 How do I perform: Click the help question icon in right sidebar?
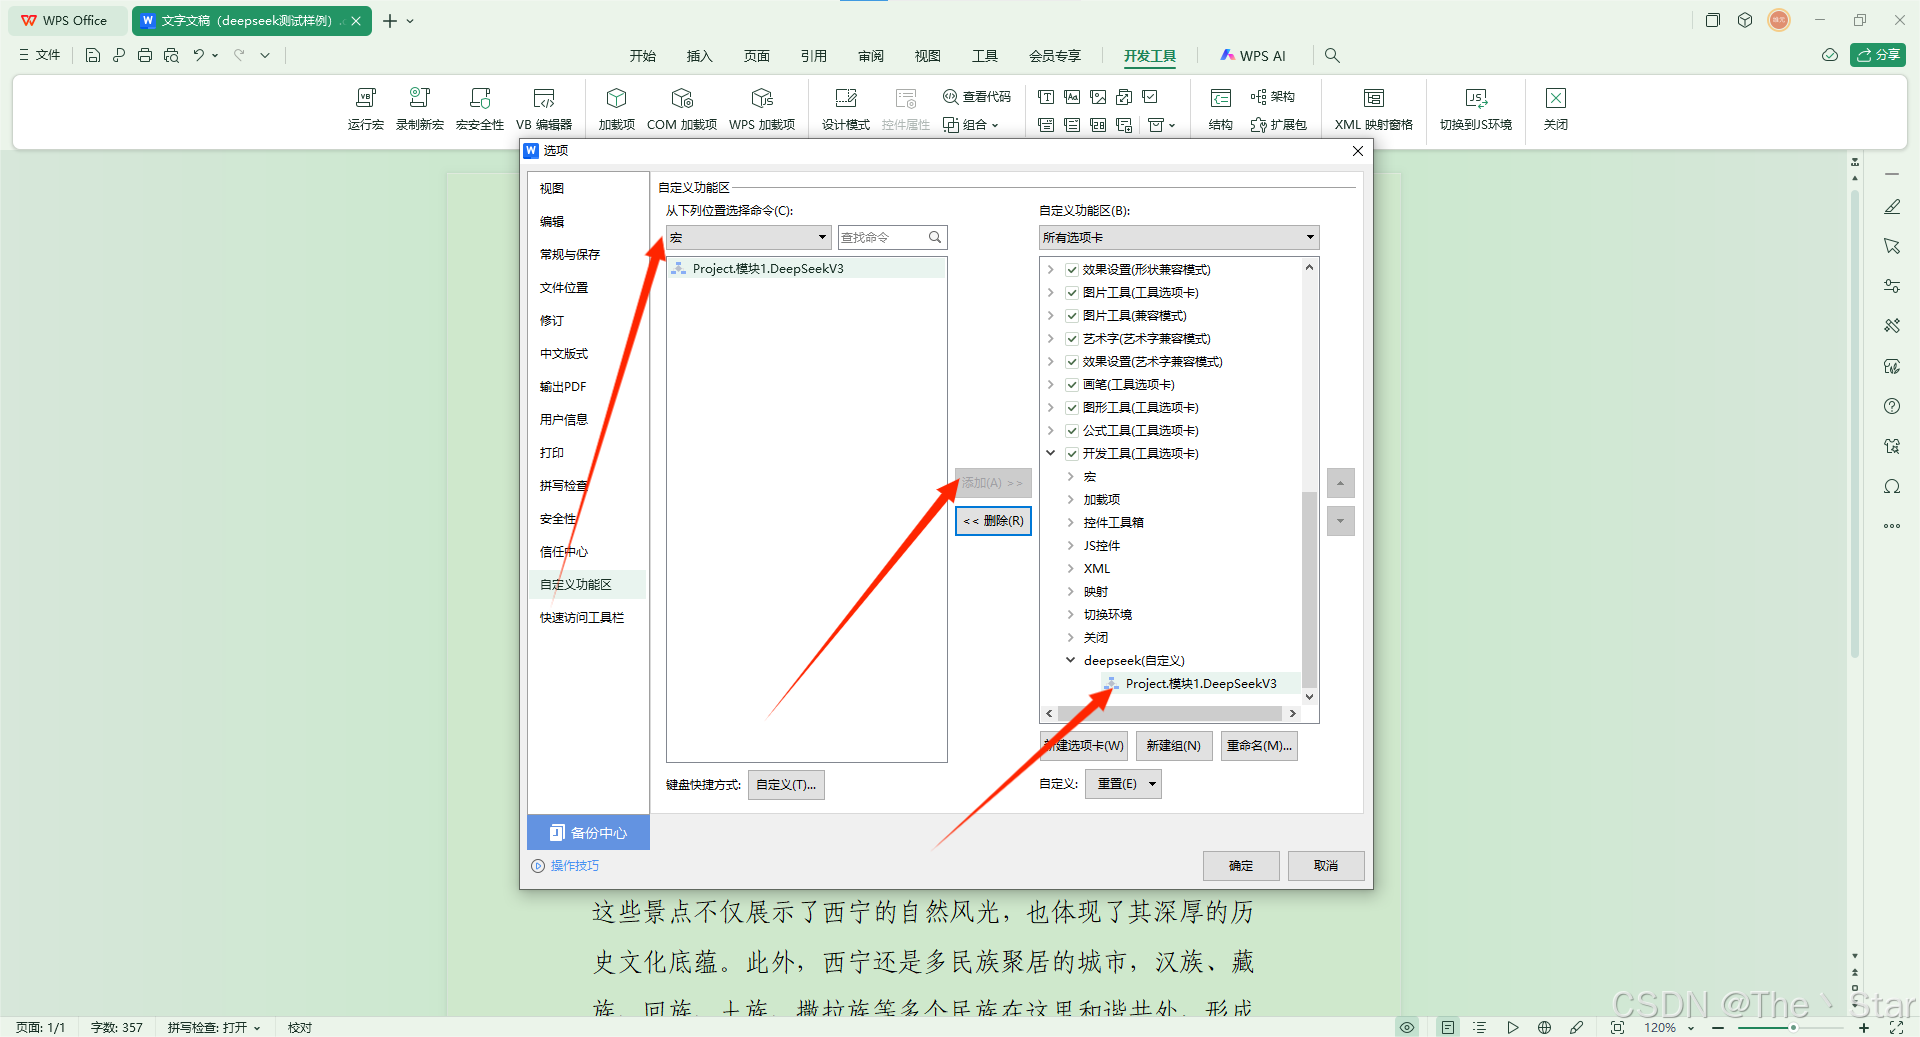1891,406
